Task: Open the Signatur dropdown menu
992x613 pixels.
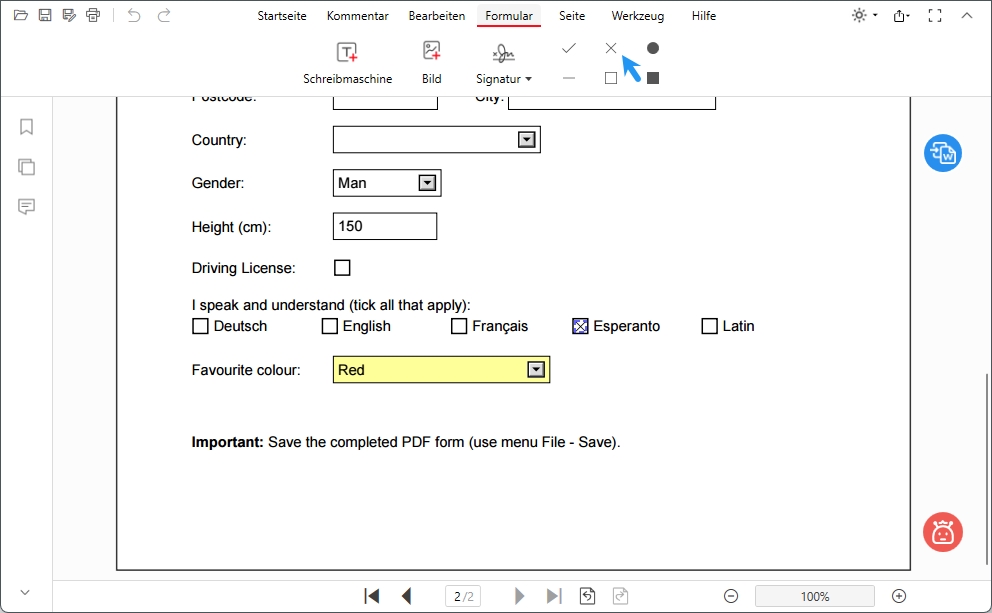Action: 504,78
